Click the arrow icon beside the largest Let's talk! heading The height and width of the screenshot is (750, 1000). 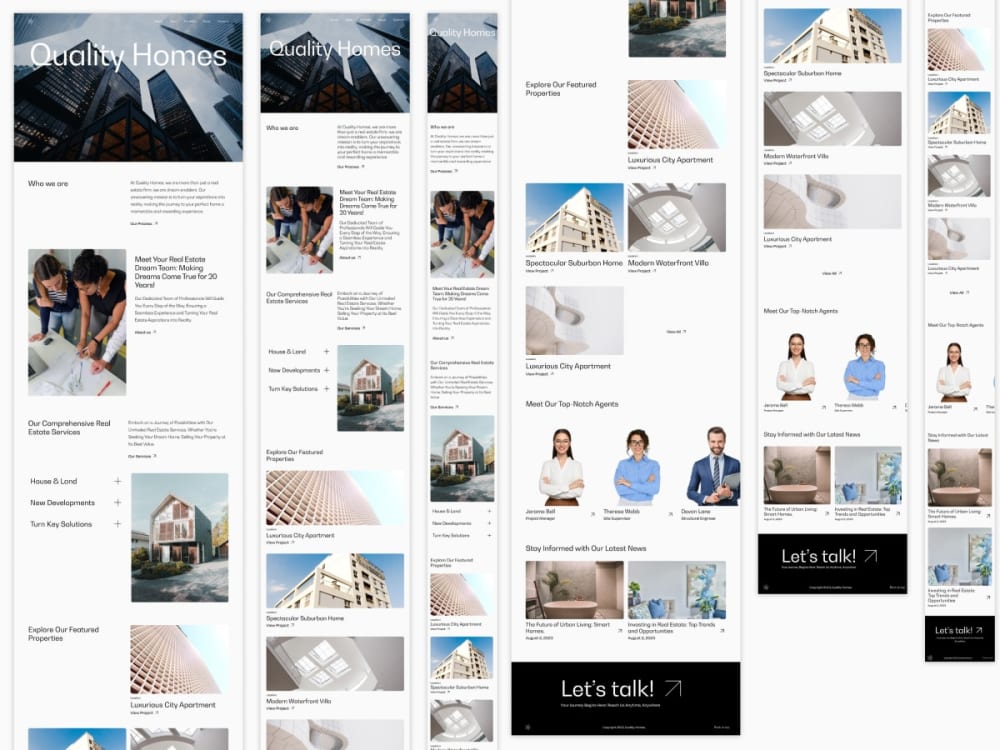point(673,688)
